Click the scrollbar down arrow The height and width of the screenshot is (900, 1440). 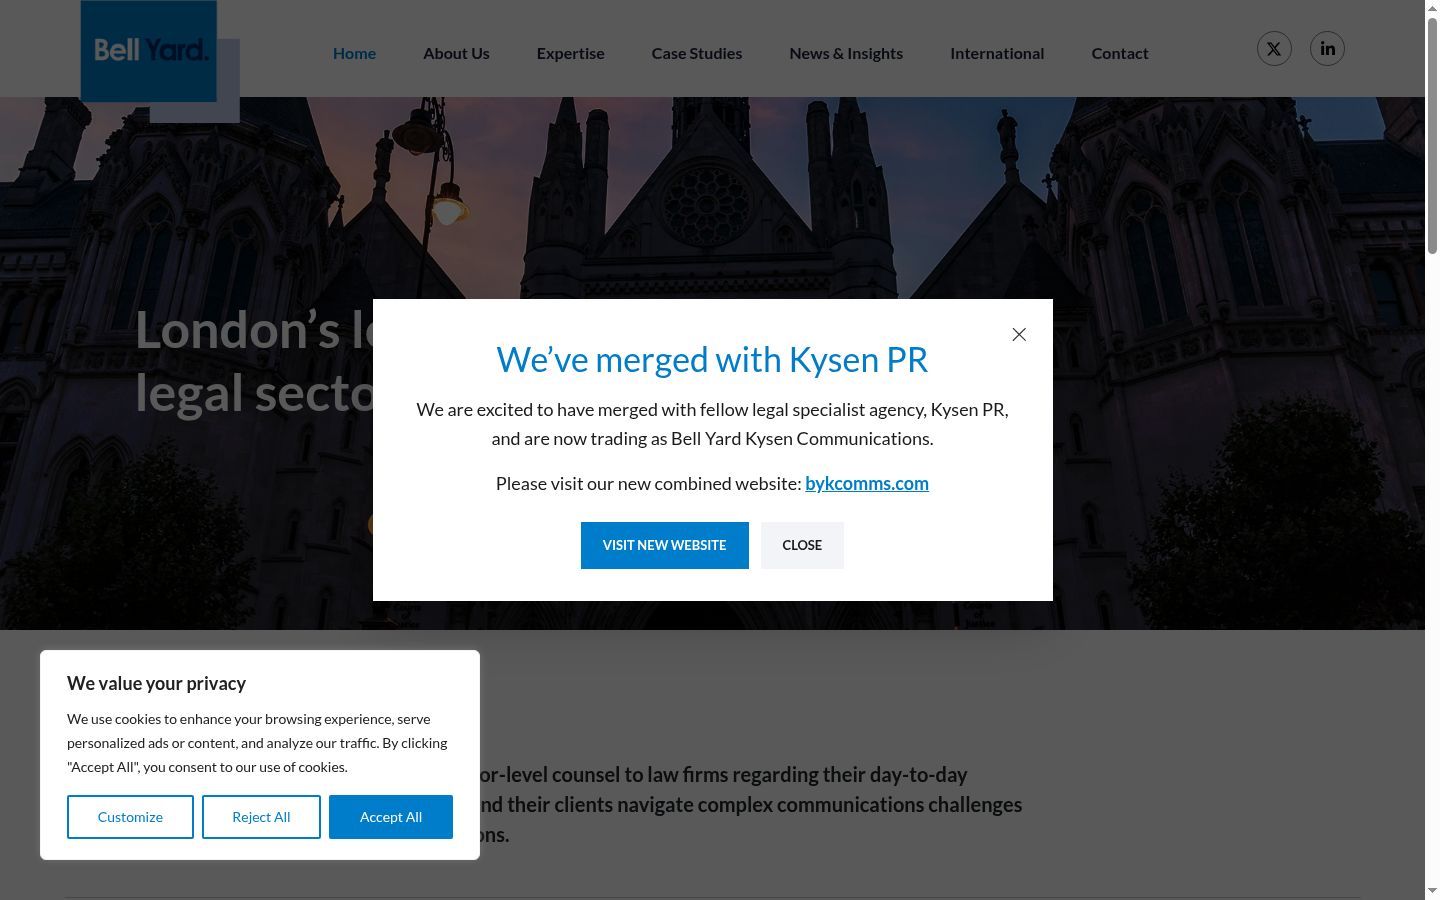coord(1432,891)
